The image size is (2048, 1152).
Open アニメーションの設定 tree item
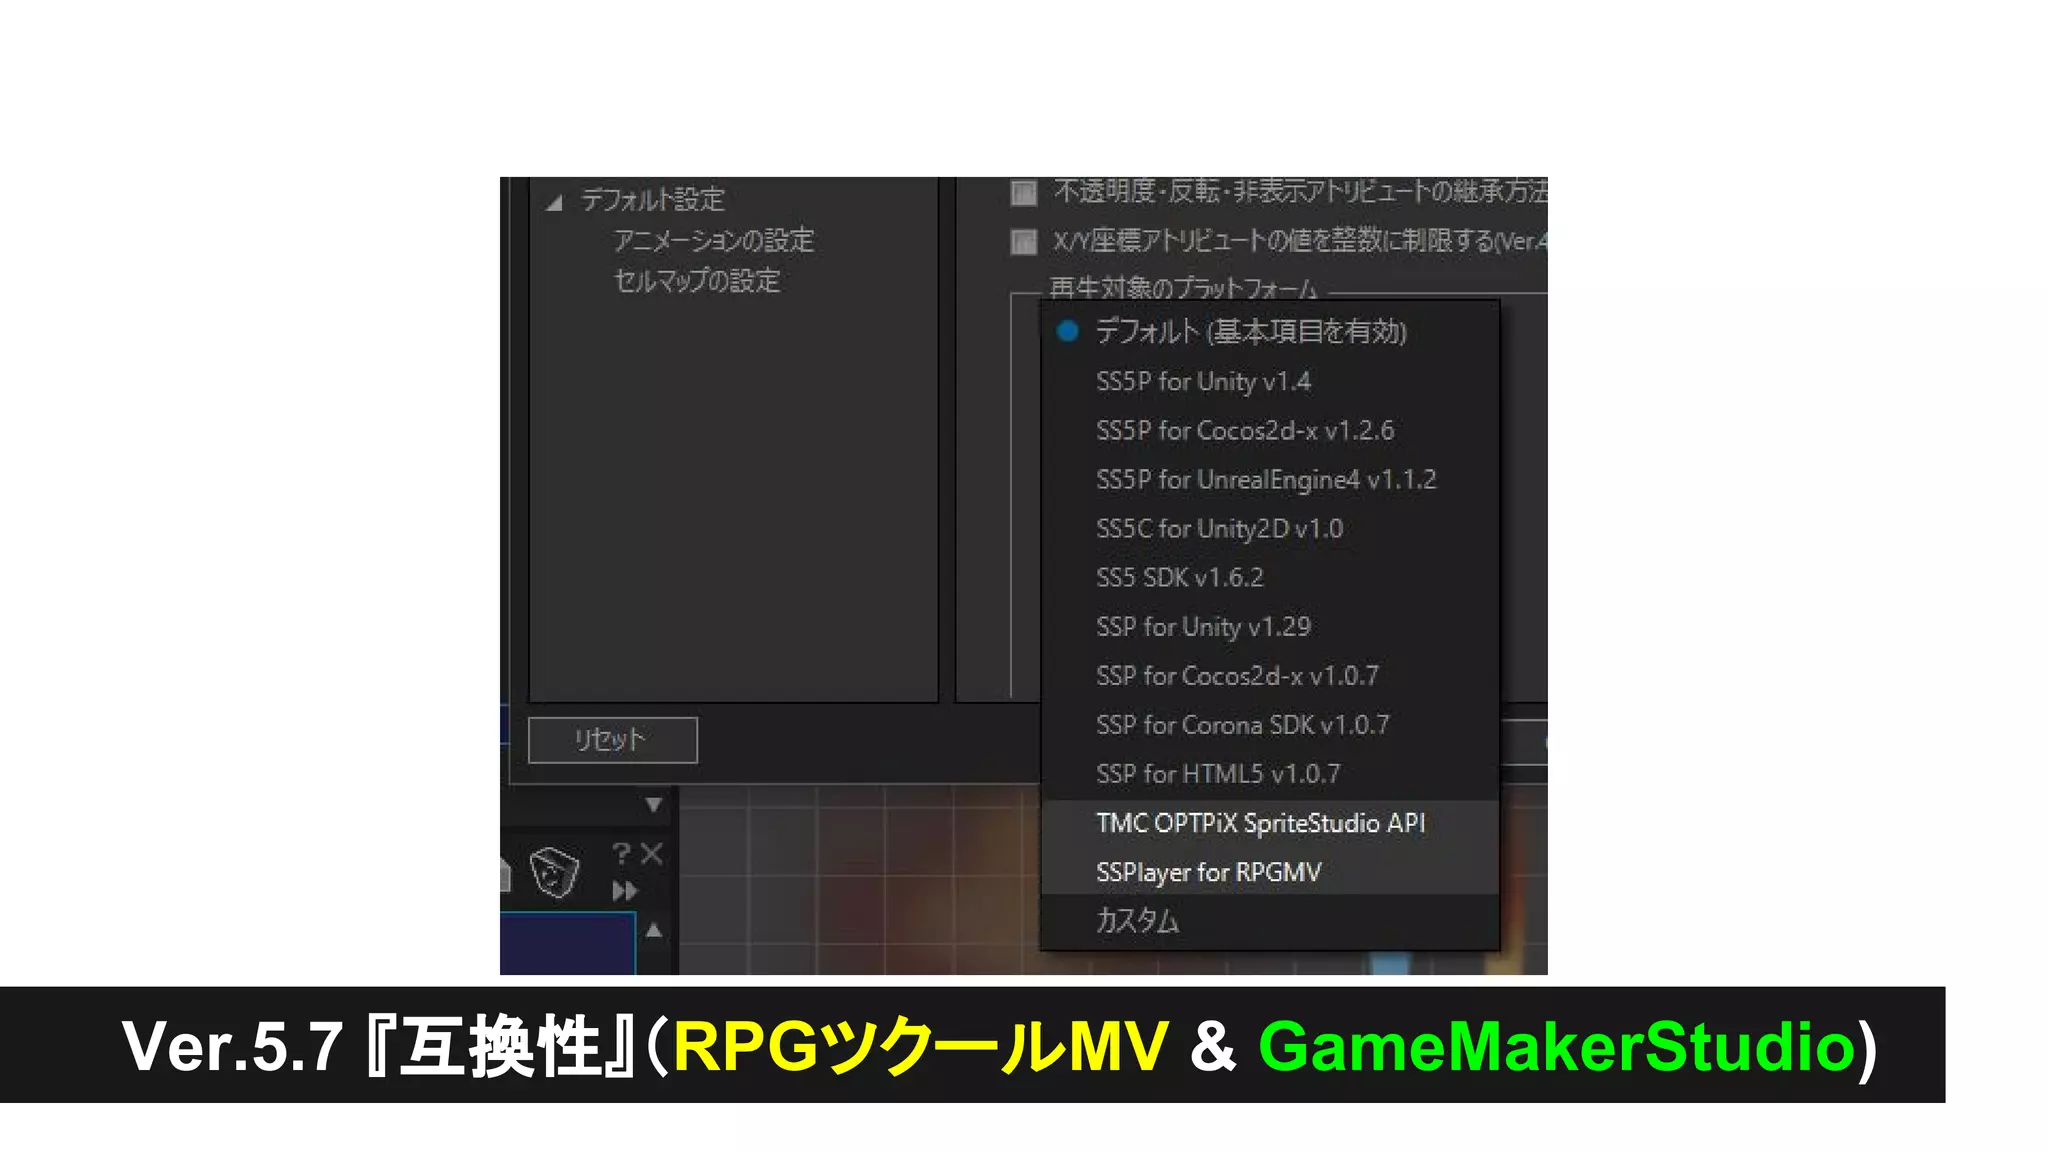coord(713,240)
